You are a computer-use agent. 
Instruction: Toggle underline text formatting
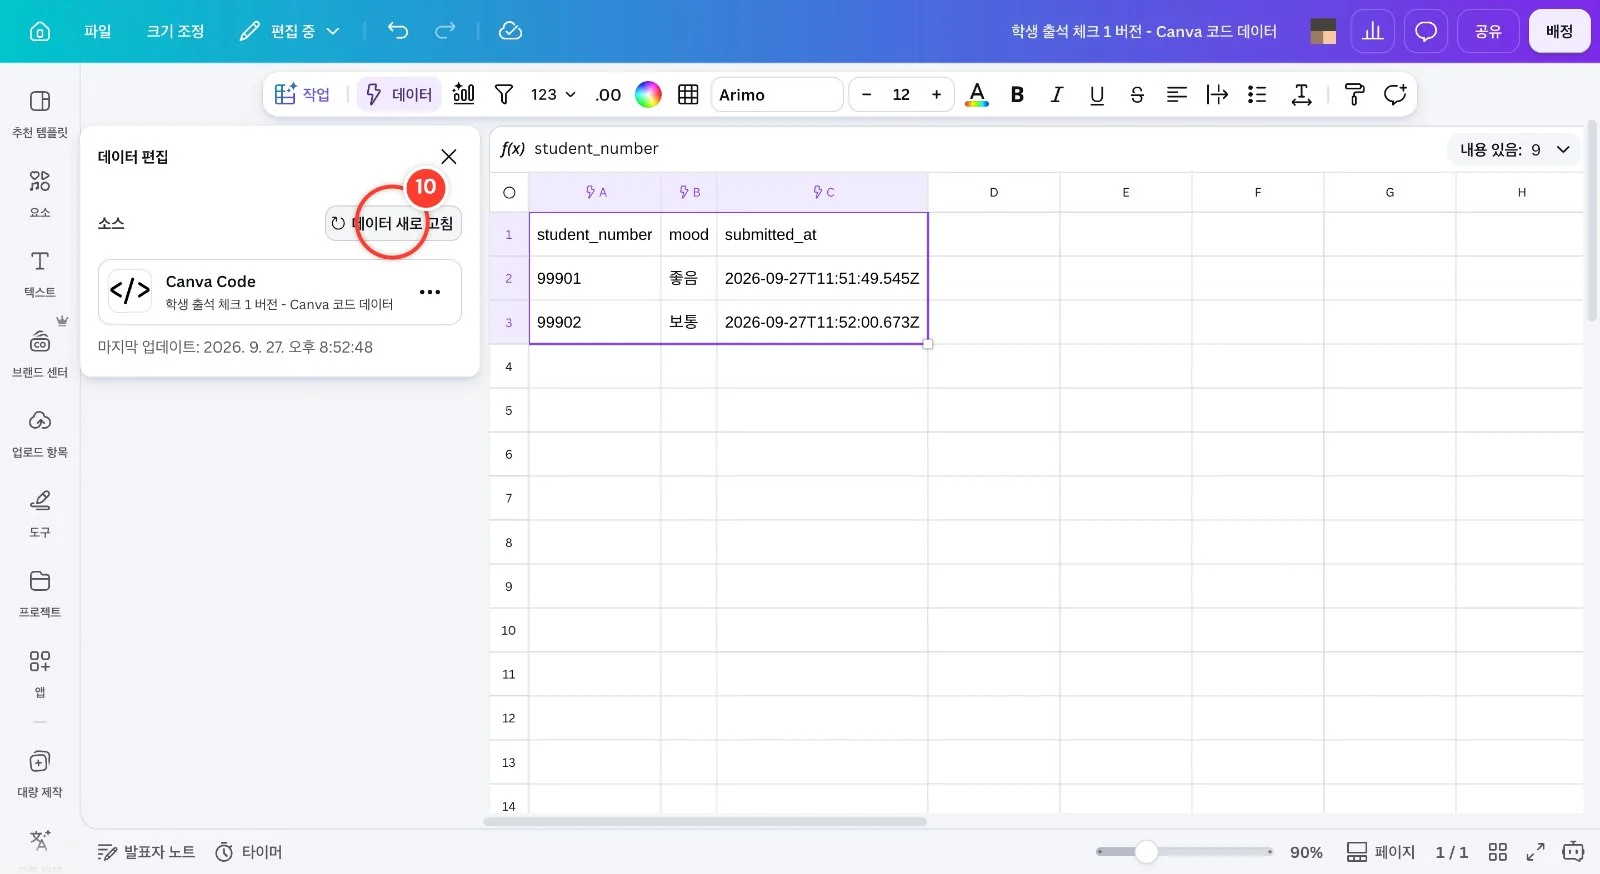pos(1097,94)
